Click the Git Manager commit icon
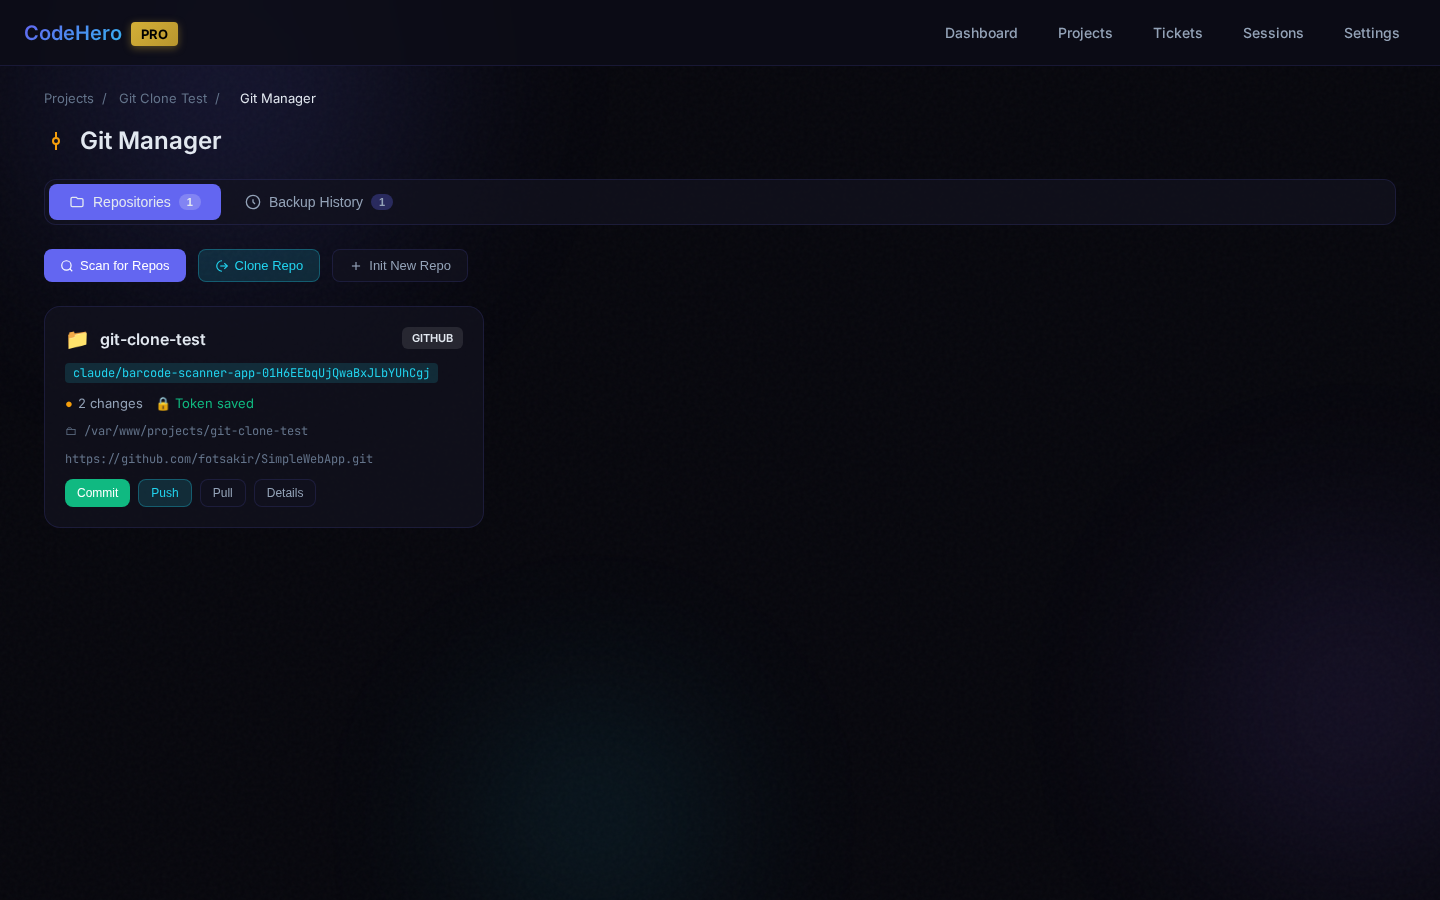This screenshot has width=1440, height=900. click(56, 141)
